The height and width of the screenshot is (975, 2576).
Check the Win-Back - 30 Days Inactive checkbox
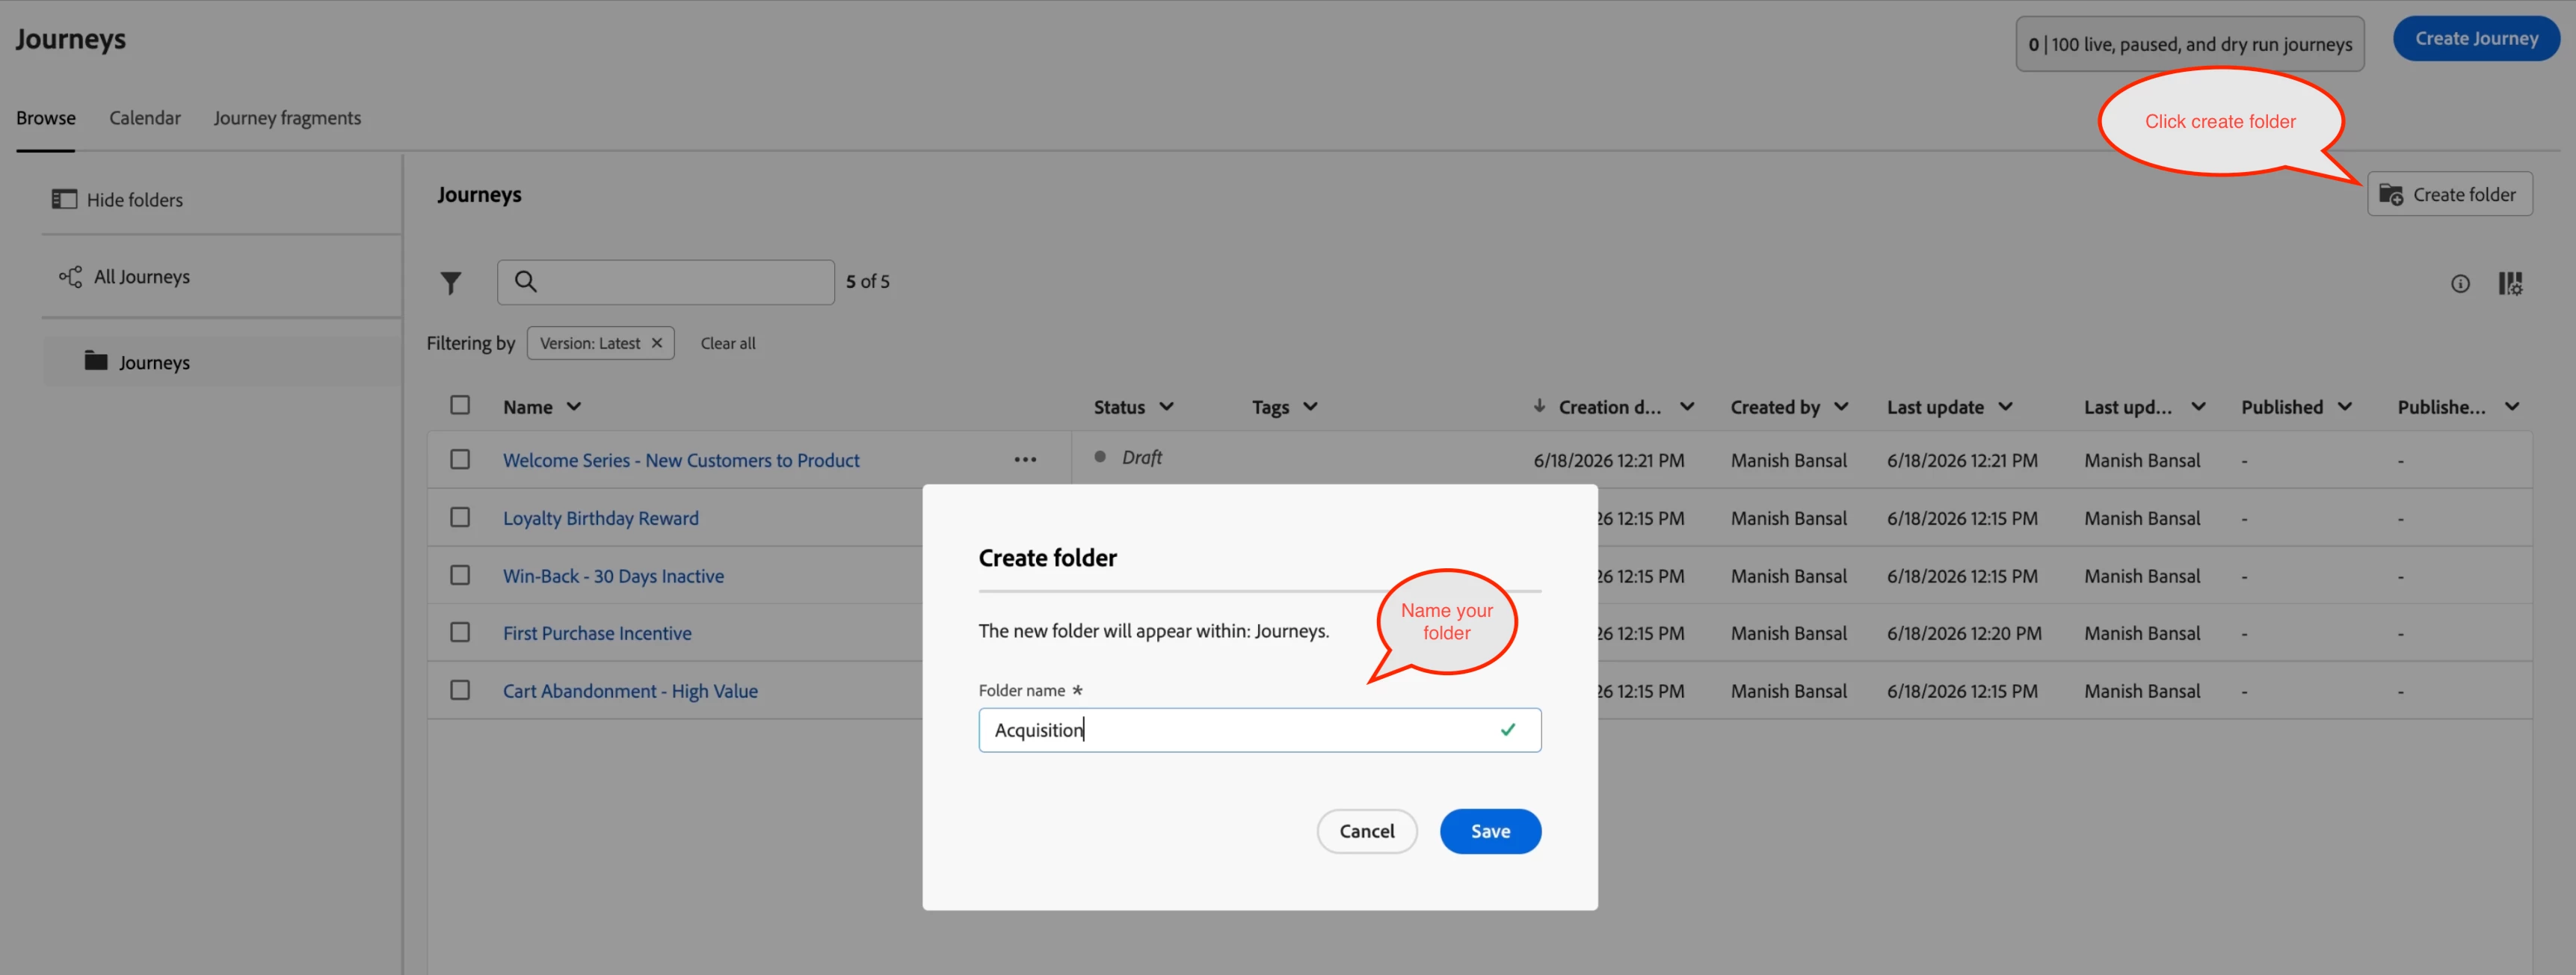click(x=460, y=575)
